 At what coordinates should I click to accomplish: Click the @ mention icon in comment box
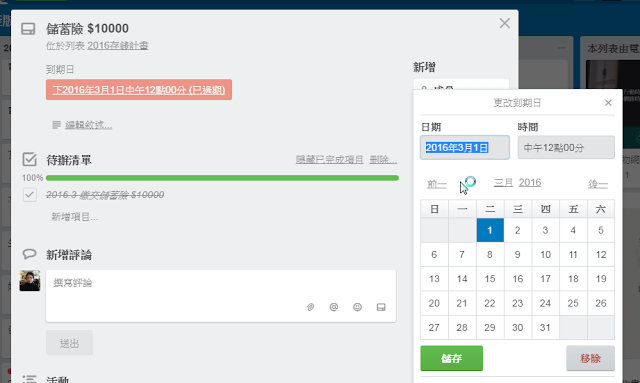click(x=334, y=307)
